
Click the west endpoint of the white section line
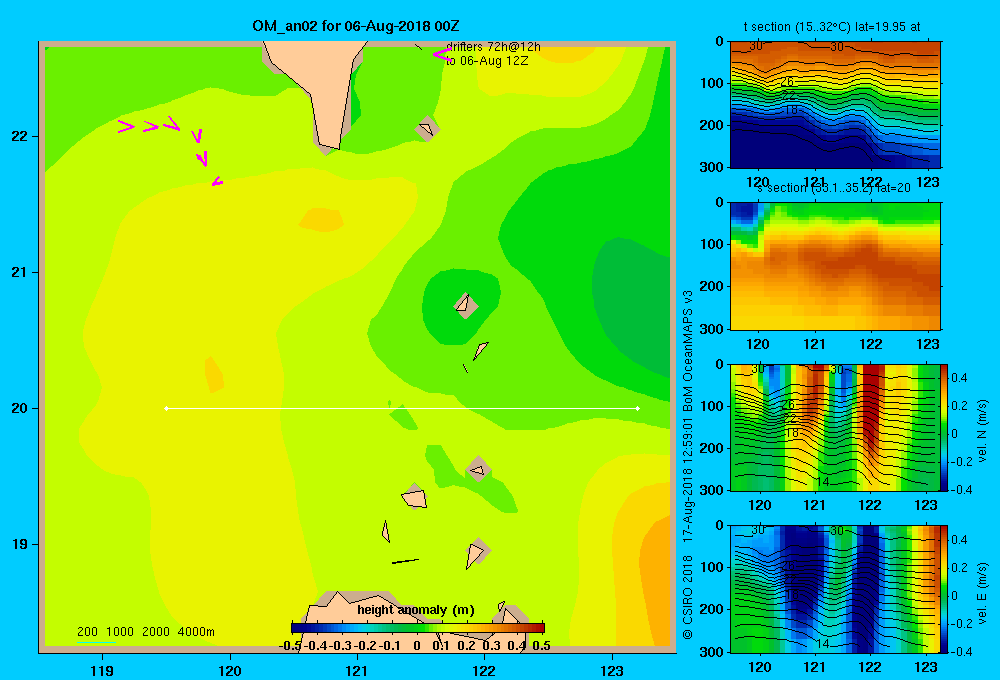(x=166, y=408)
